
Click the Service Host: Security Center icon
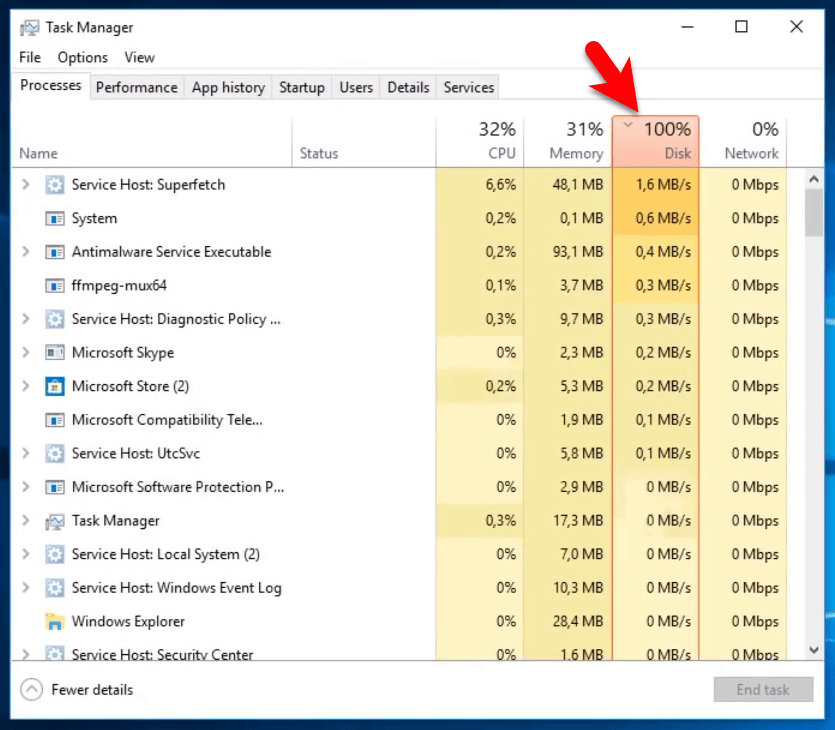pyautogui.click(x=54, y=653)
